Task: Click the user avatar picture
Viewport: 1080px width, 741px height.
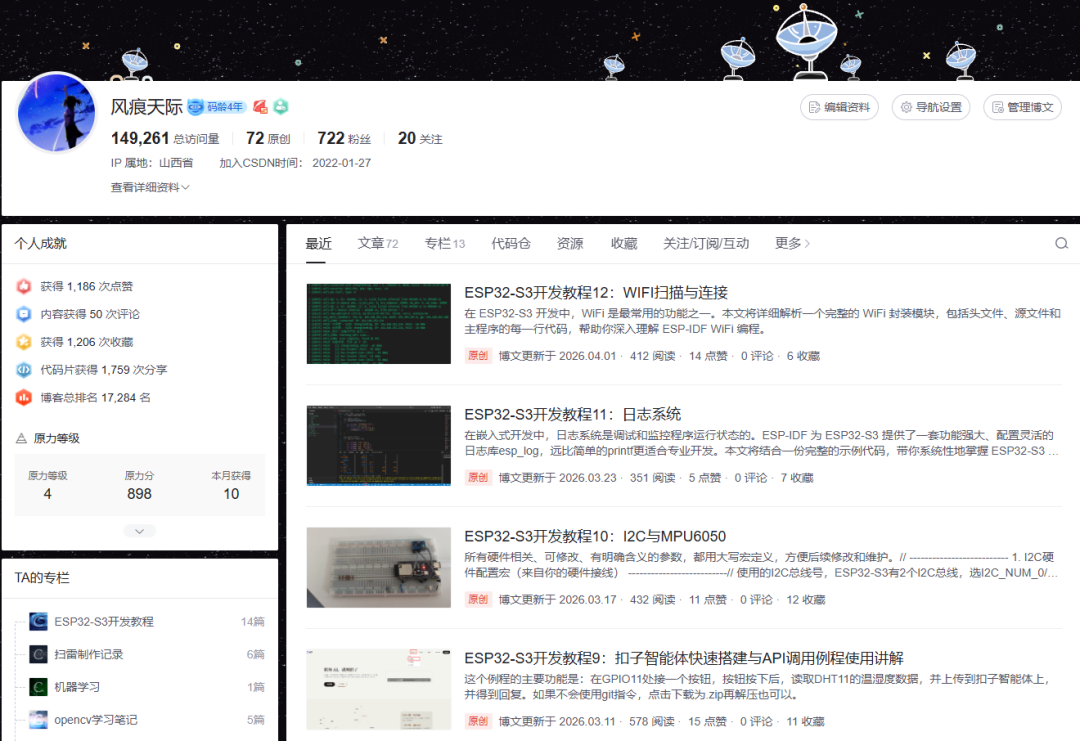Action: [x=56, y=112]
